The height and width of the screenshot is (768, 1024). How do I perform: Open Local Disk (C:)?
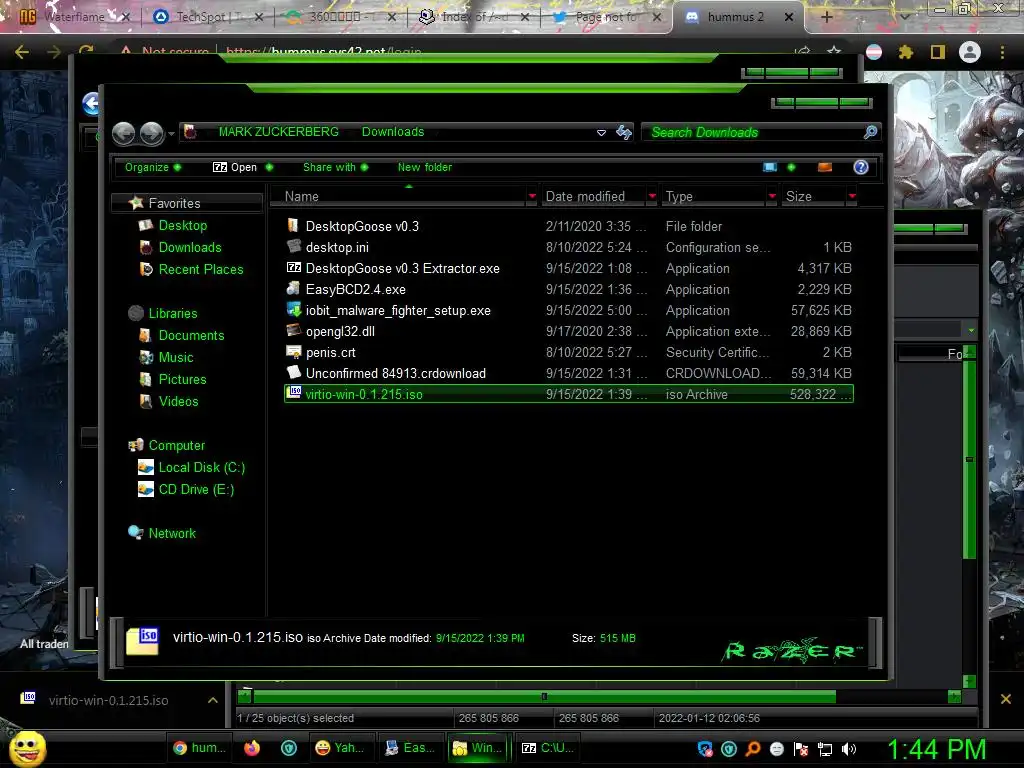[x=201, y=468]
